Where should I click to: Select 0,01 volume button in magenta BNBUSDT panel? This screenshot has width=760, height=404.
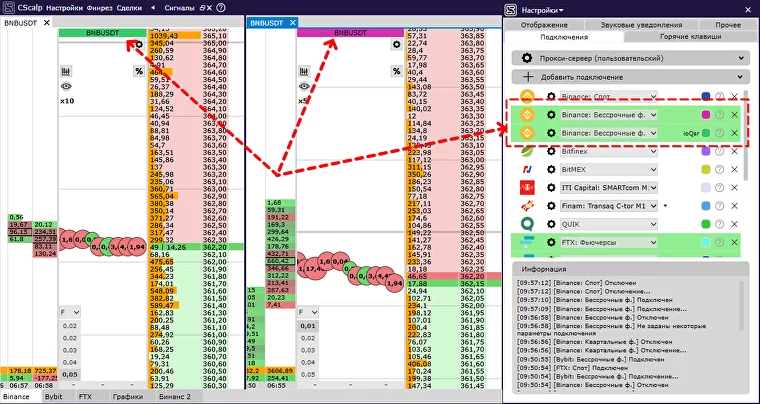tap(308, 326)
